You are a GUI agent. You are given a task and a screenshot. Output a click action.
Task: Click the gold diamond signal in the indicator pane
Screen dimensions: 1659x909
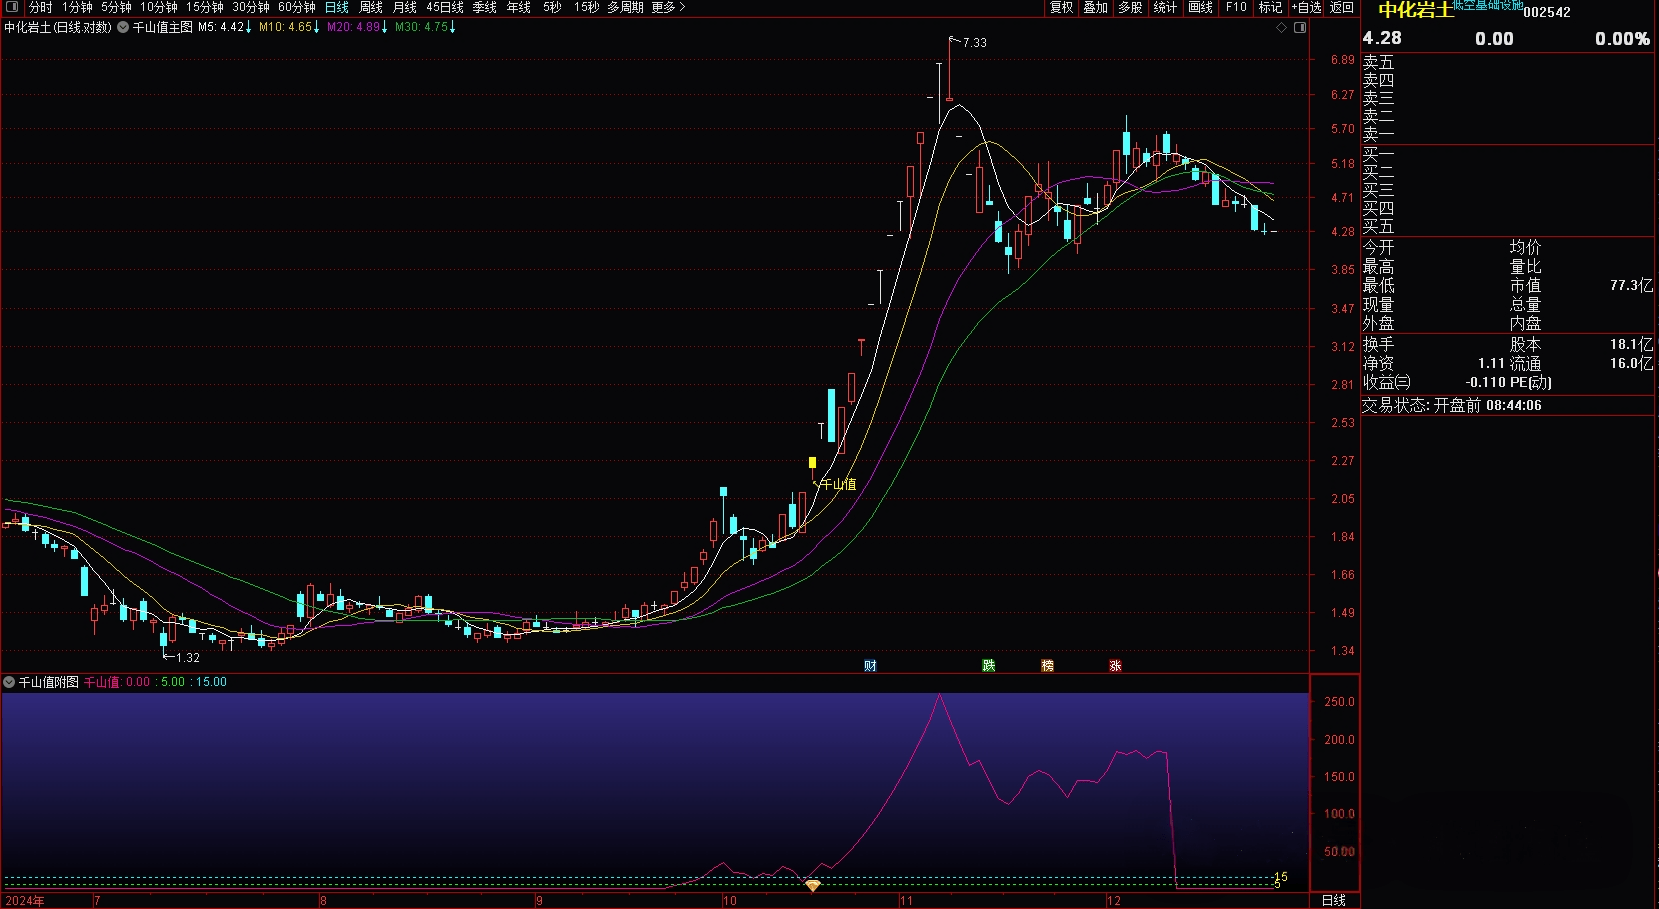click(x=813, y=886)
